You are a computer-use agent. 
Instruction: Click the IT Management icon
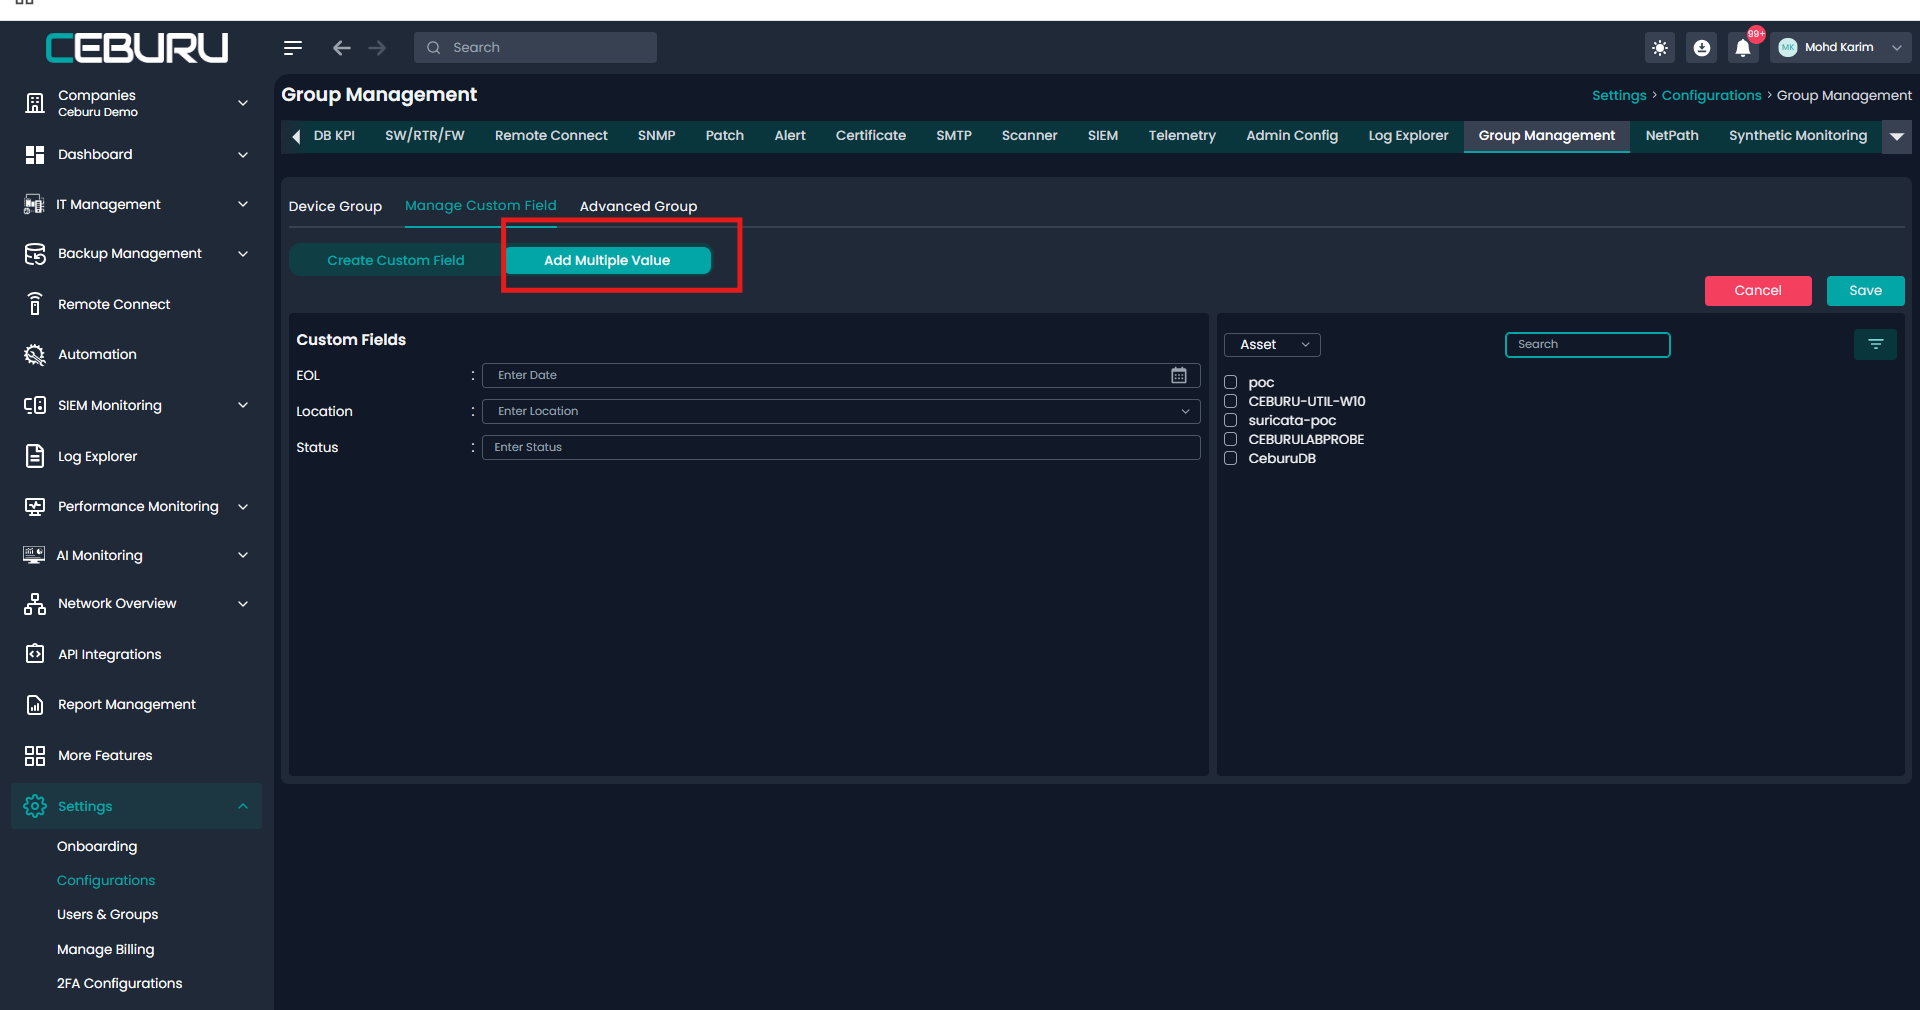point(35,205)
